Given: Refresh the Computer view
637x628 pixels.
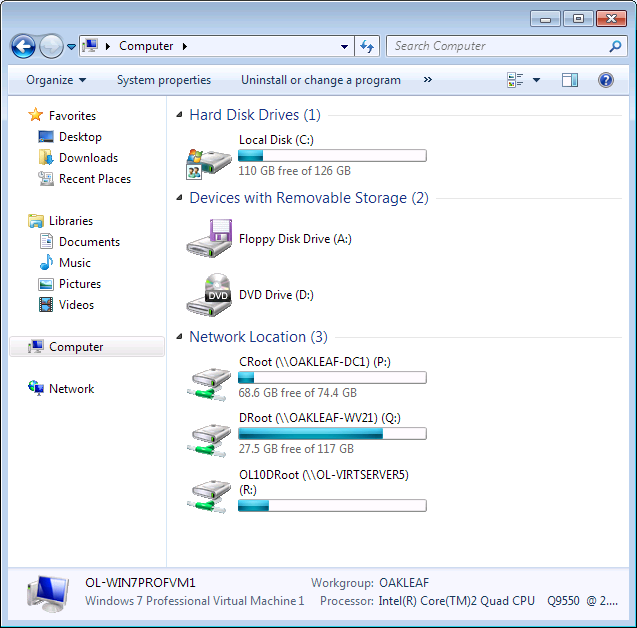Looking at the screenshot, I should (367, 46).
